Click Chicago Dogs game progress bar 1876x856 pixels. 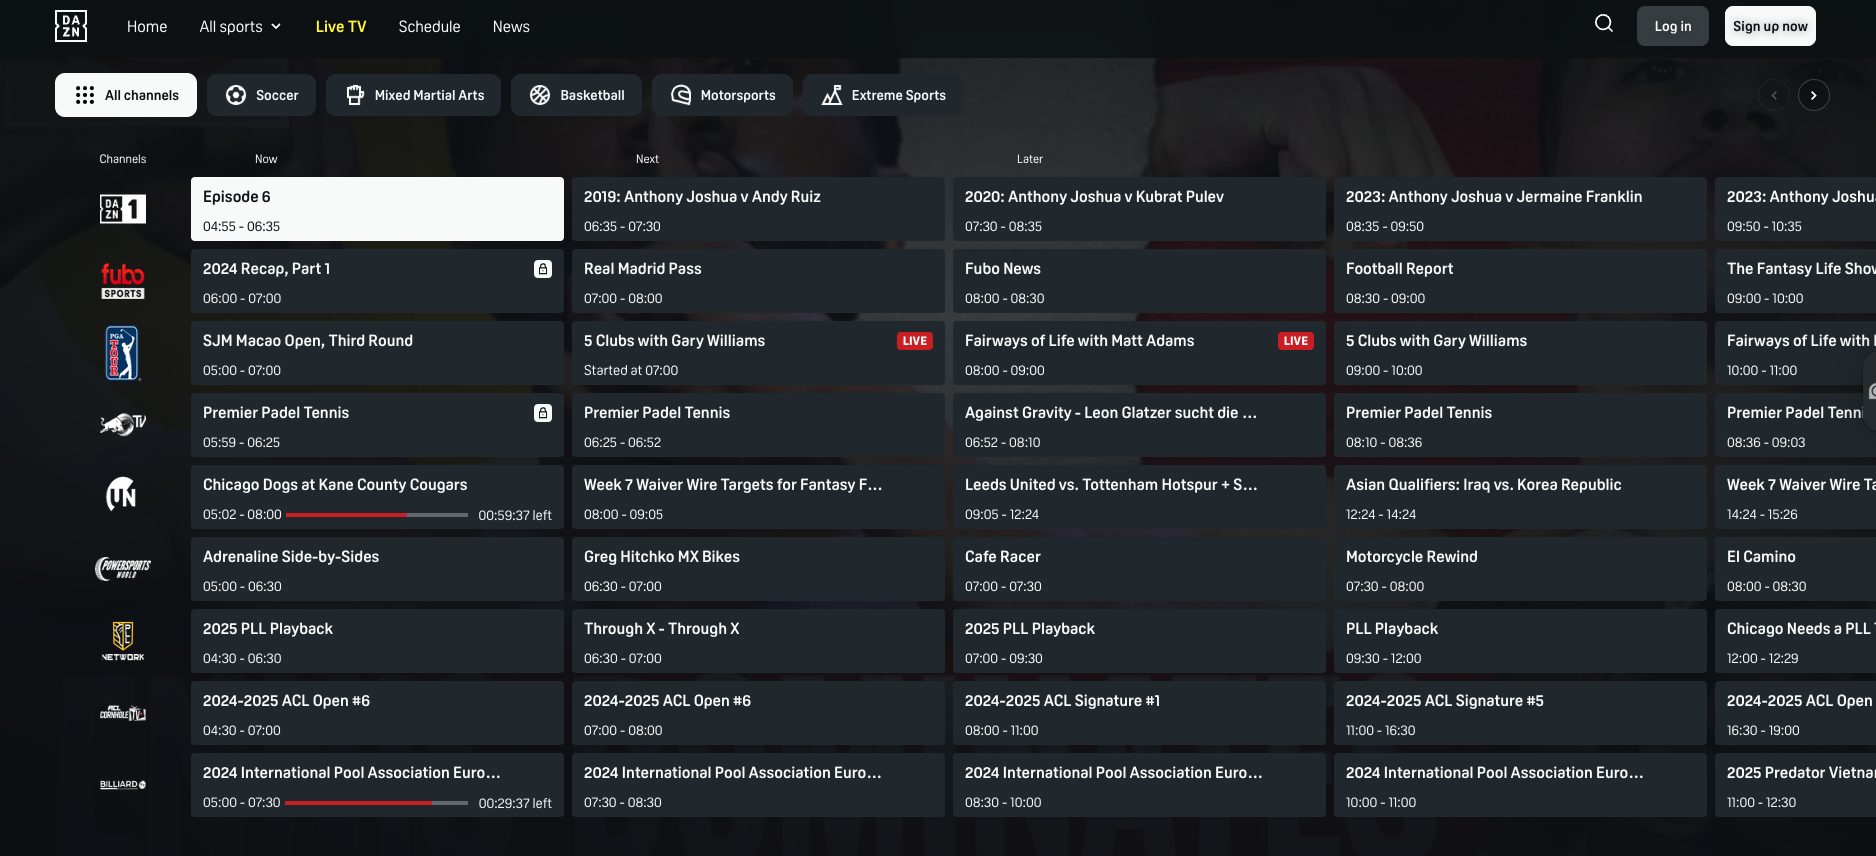(x=377, y=515)
